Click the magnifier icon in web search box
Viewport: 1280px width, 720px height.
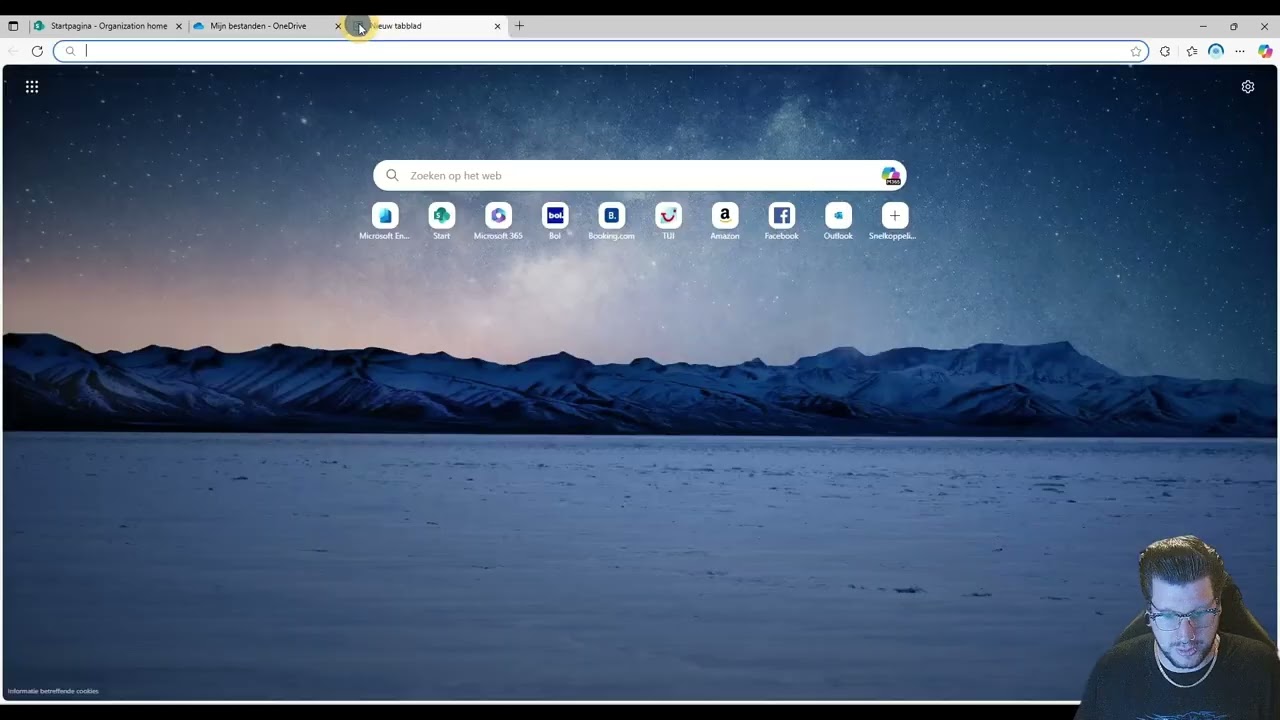(x=392, y=176)
